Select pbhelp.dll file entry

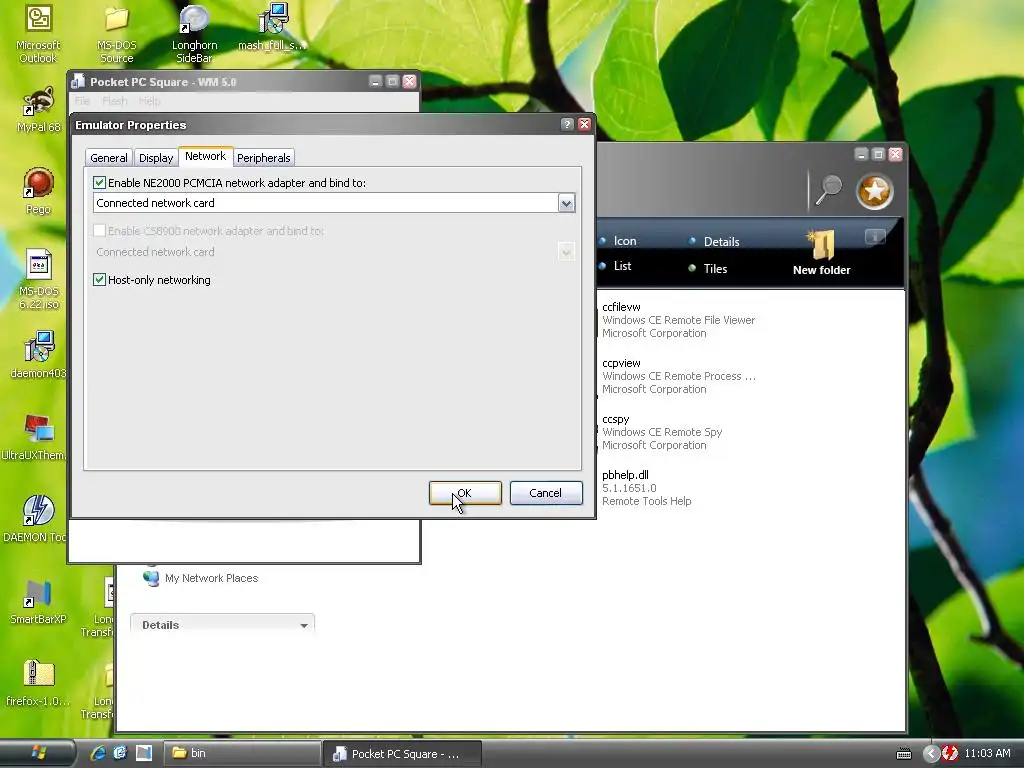(x=647, y=488)
